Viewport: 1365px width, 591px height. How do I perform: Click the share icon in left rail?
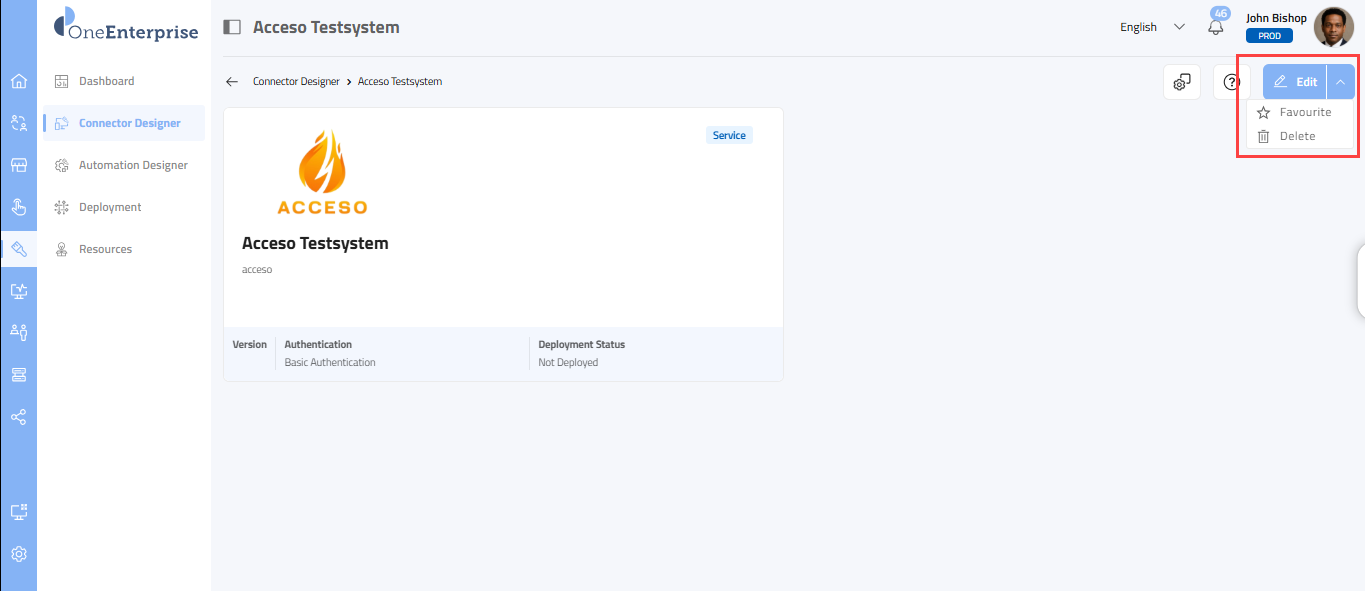point(18,417)
